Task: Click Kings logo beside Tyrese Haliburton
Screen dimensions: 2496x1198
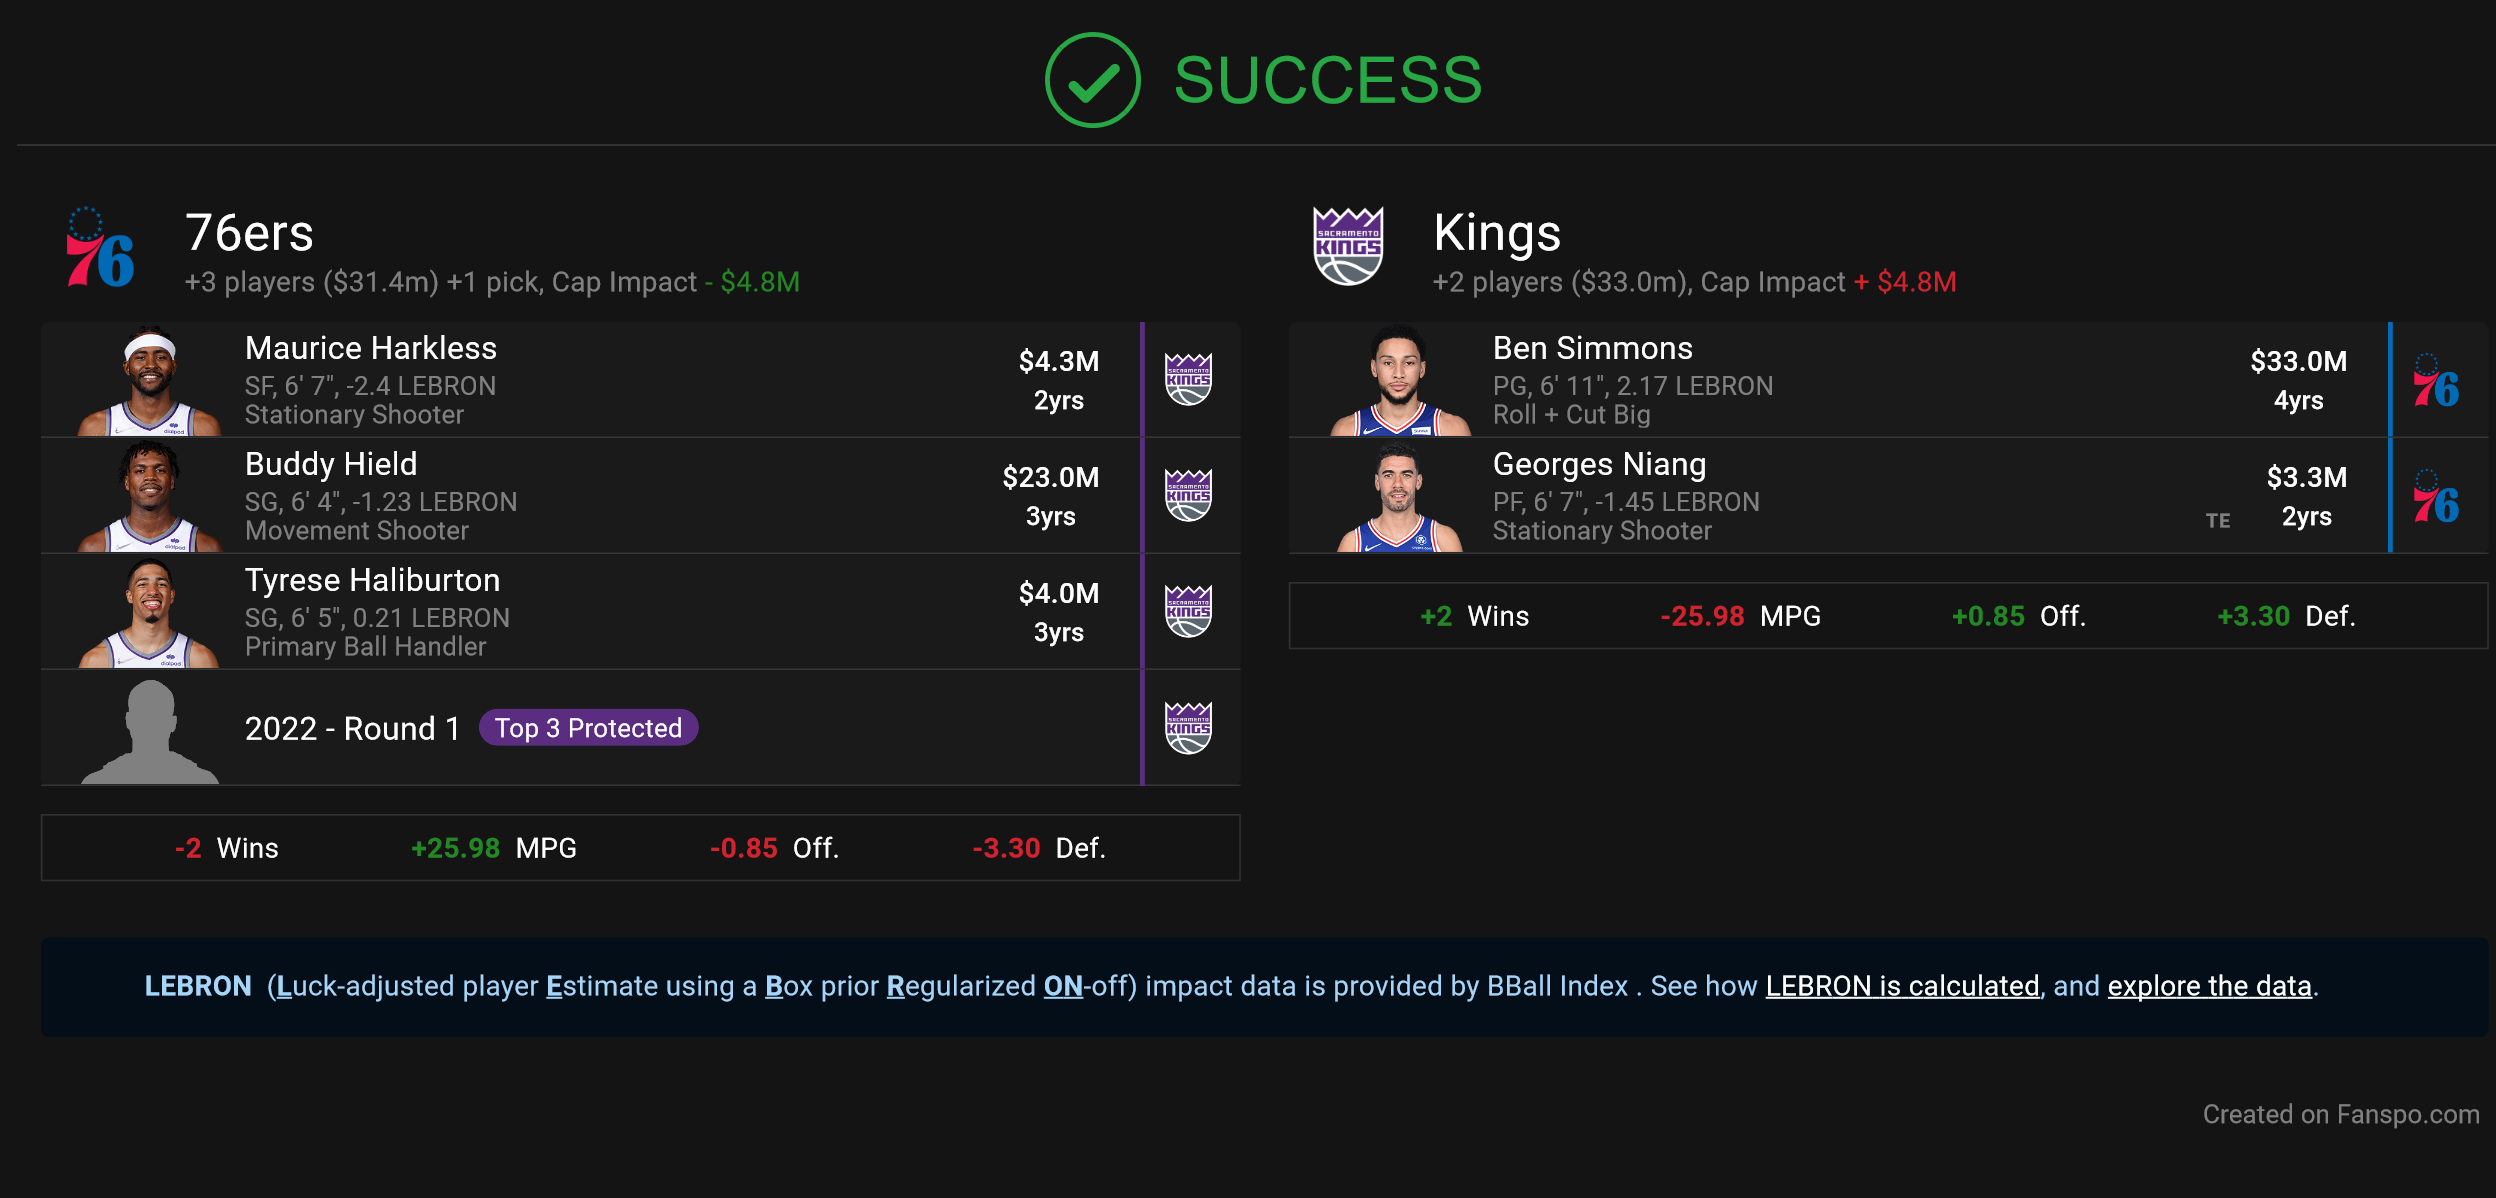Action: (1188, 611)
